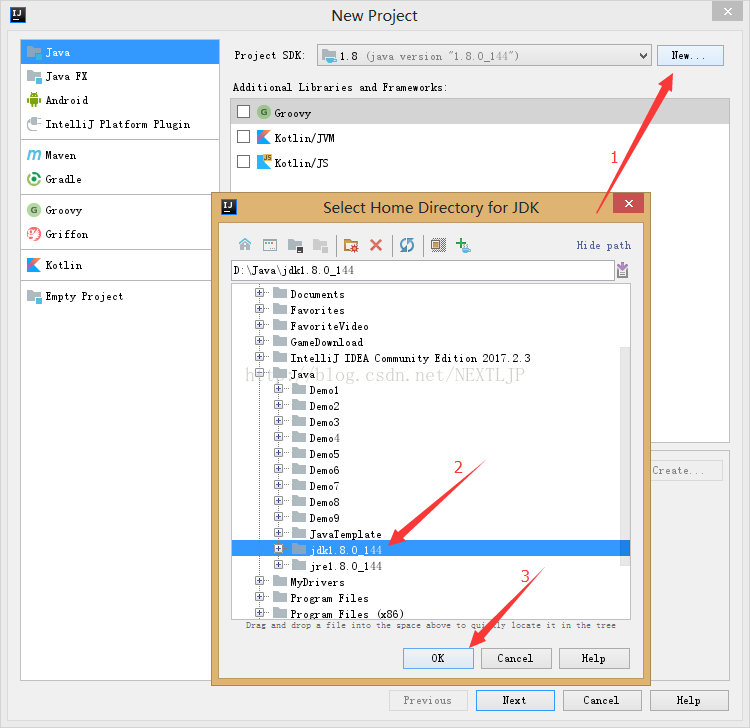Click OK in JDK directory dialog
Screen dimensions: 750x728
click(438, 658)
